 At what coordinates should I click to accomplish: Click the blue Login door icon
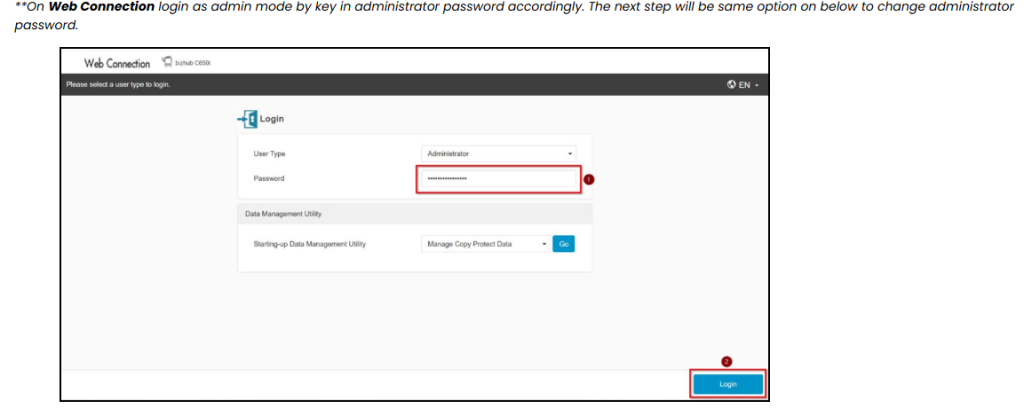(x=247, y=120)
